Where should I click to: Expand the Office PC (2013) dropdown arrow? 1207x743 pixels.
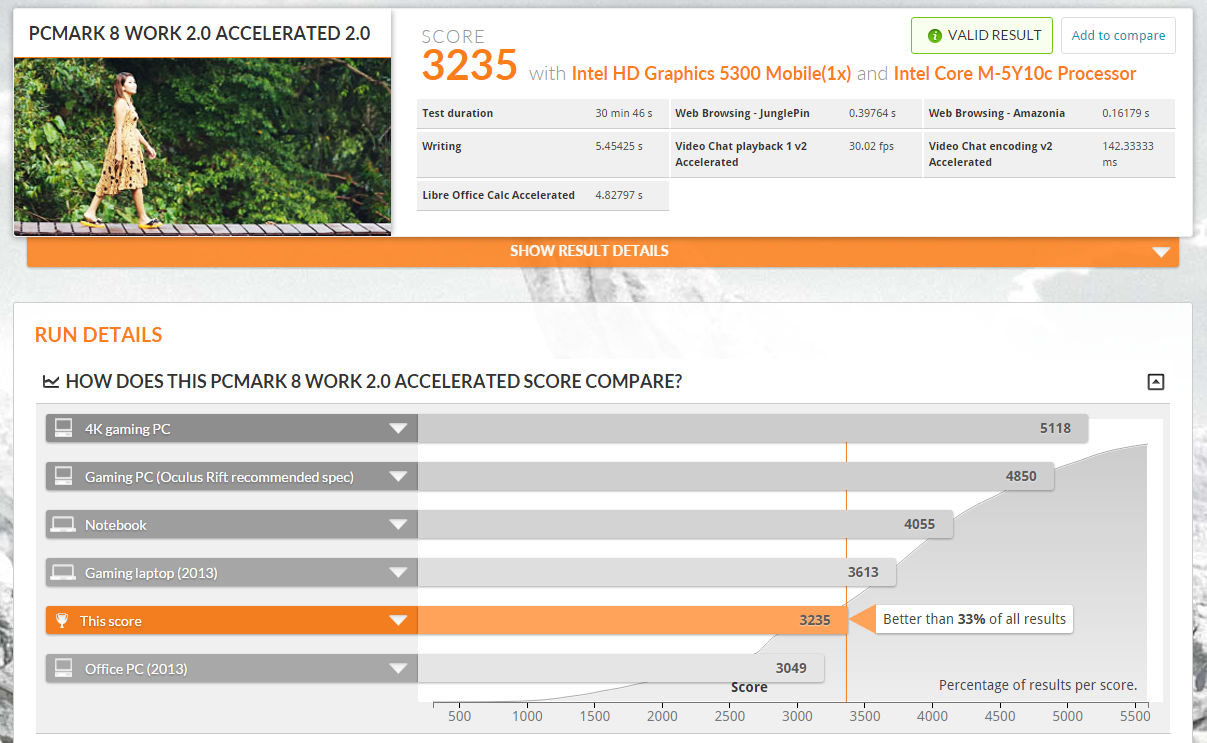pyautogui.click(x=399, y=669)
